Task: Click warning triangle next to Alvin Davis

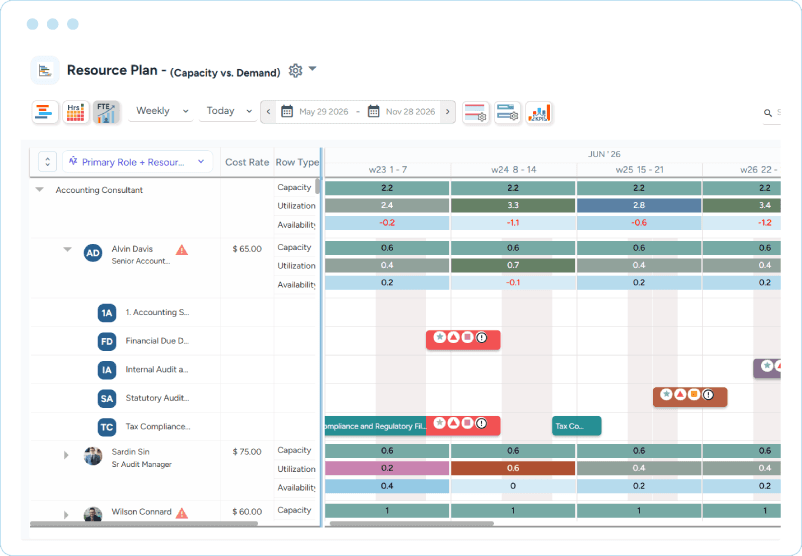Action: (x=182, y=250)
